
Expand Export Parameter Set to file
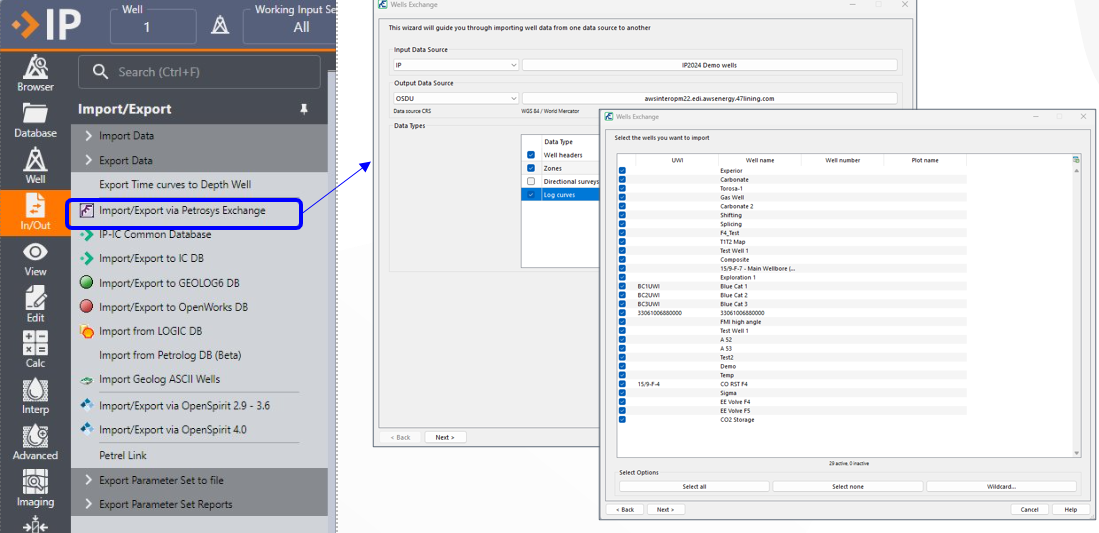click(199, 480)
